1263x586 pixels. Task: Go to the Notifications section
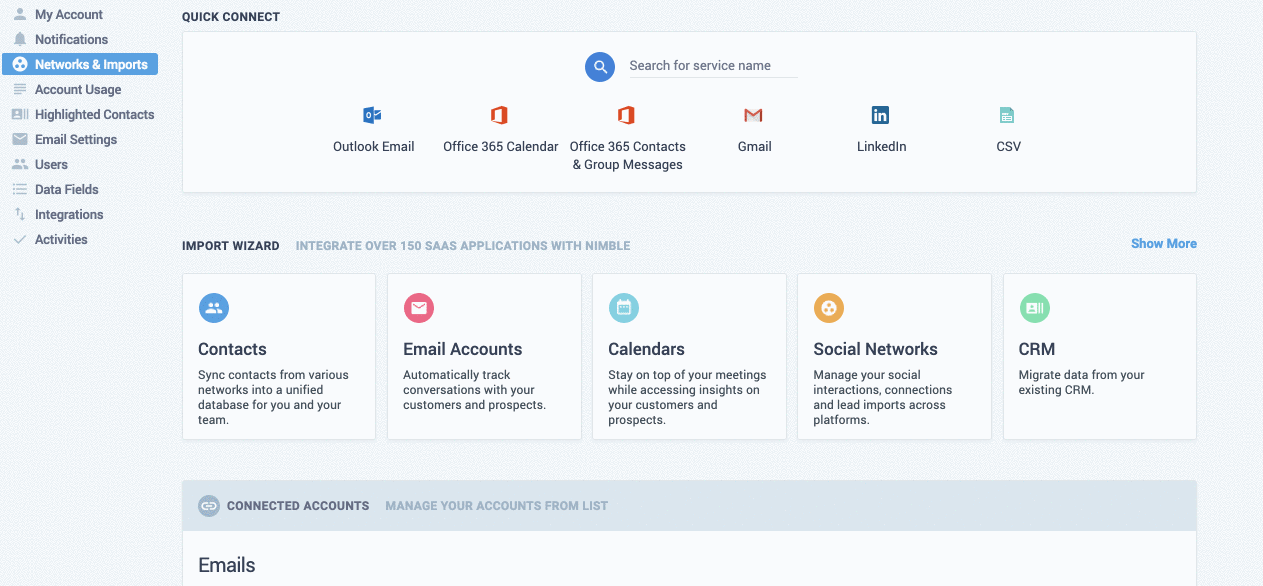pyautogui.click(x=71, y=39)
